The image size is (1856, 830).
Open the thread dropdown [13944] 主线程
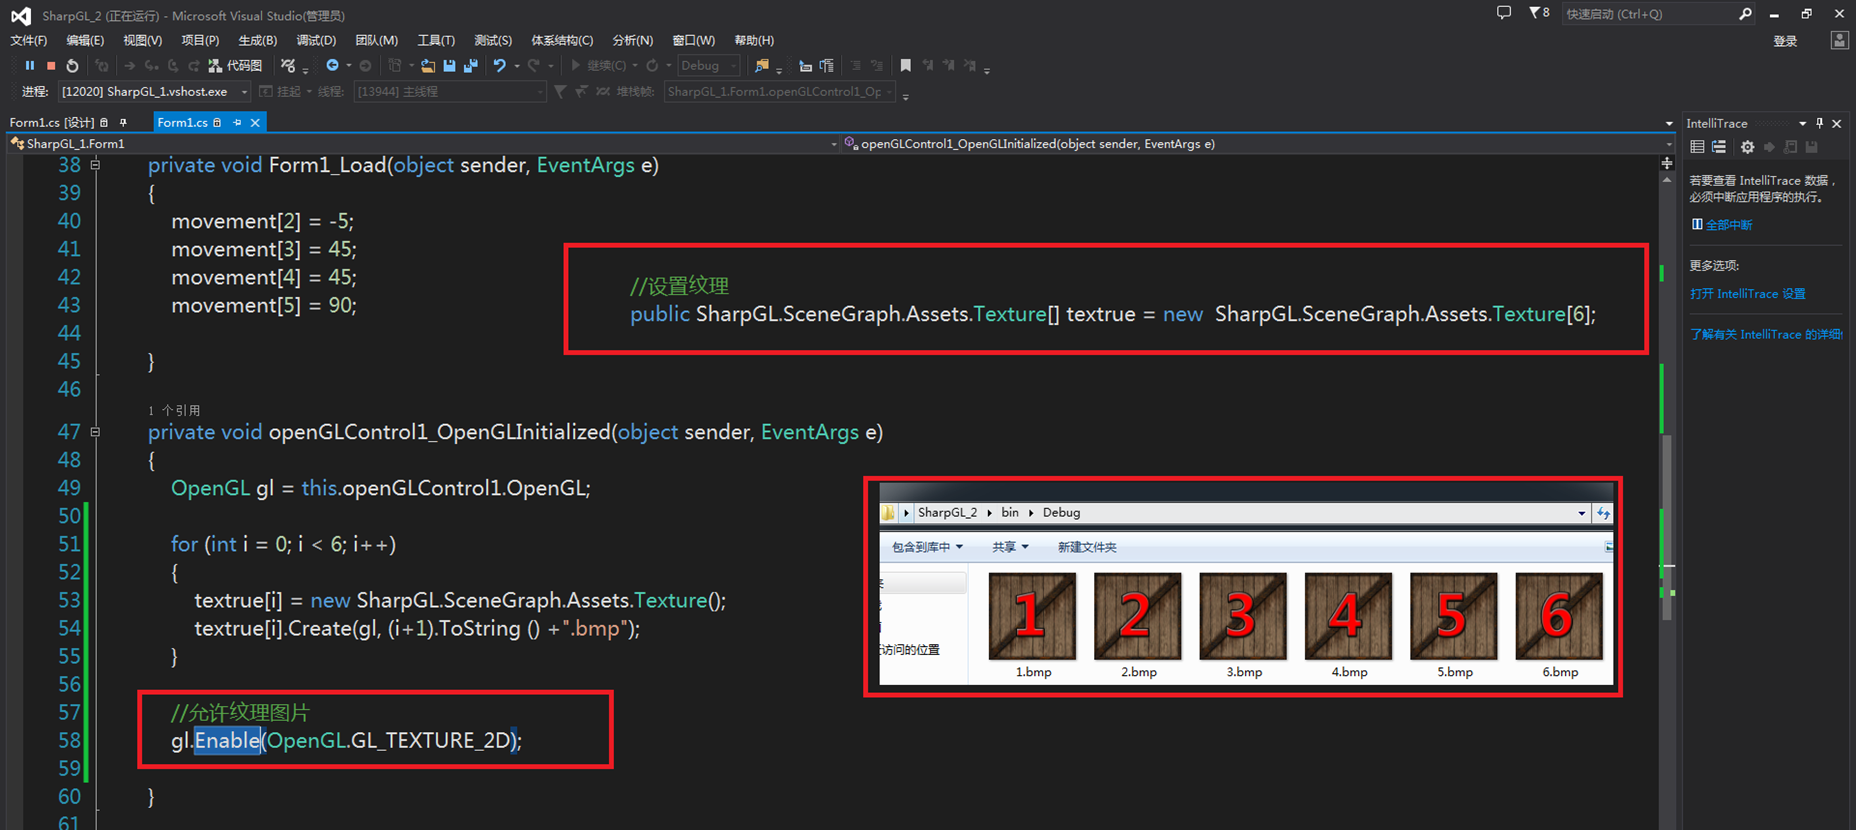point(450,91)
